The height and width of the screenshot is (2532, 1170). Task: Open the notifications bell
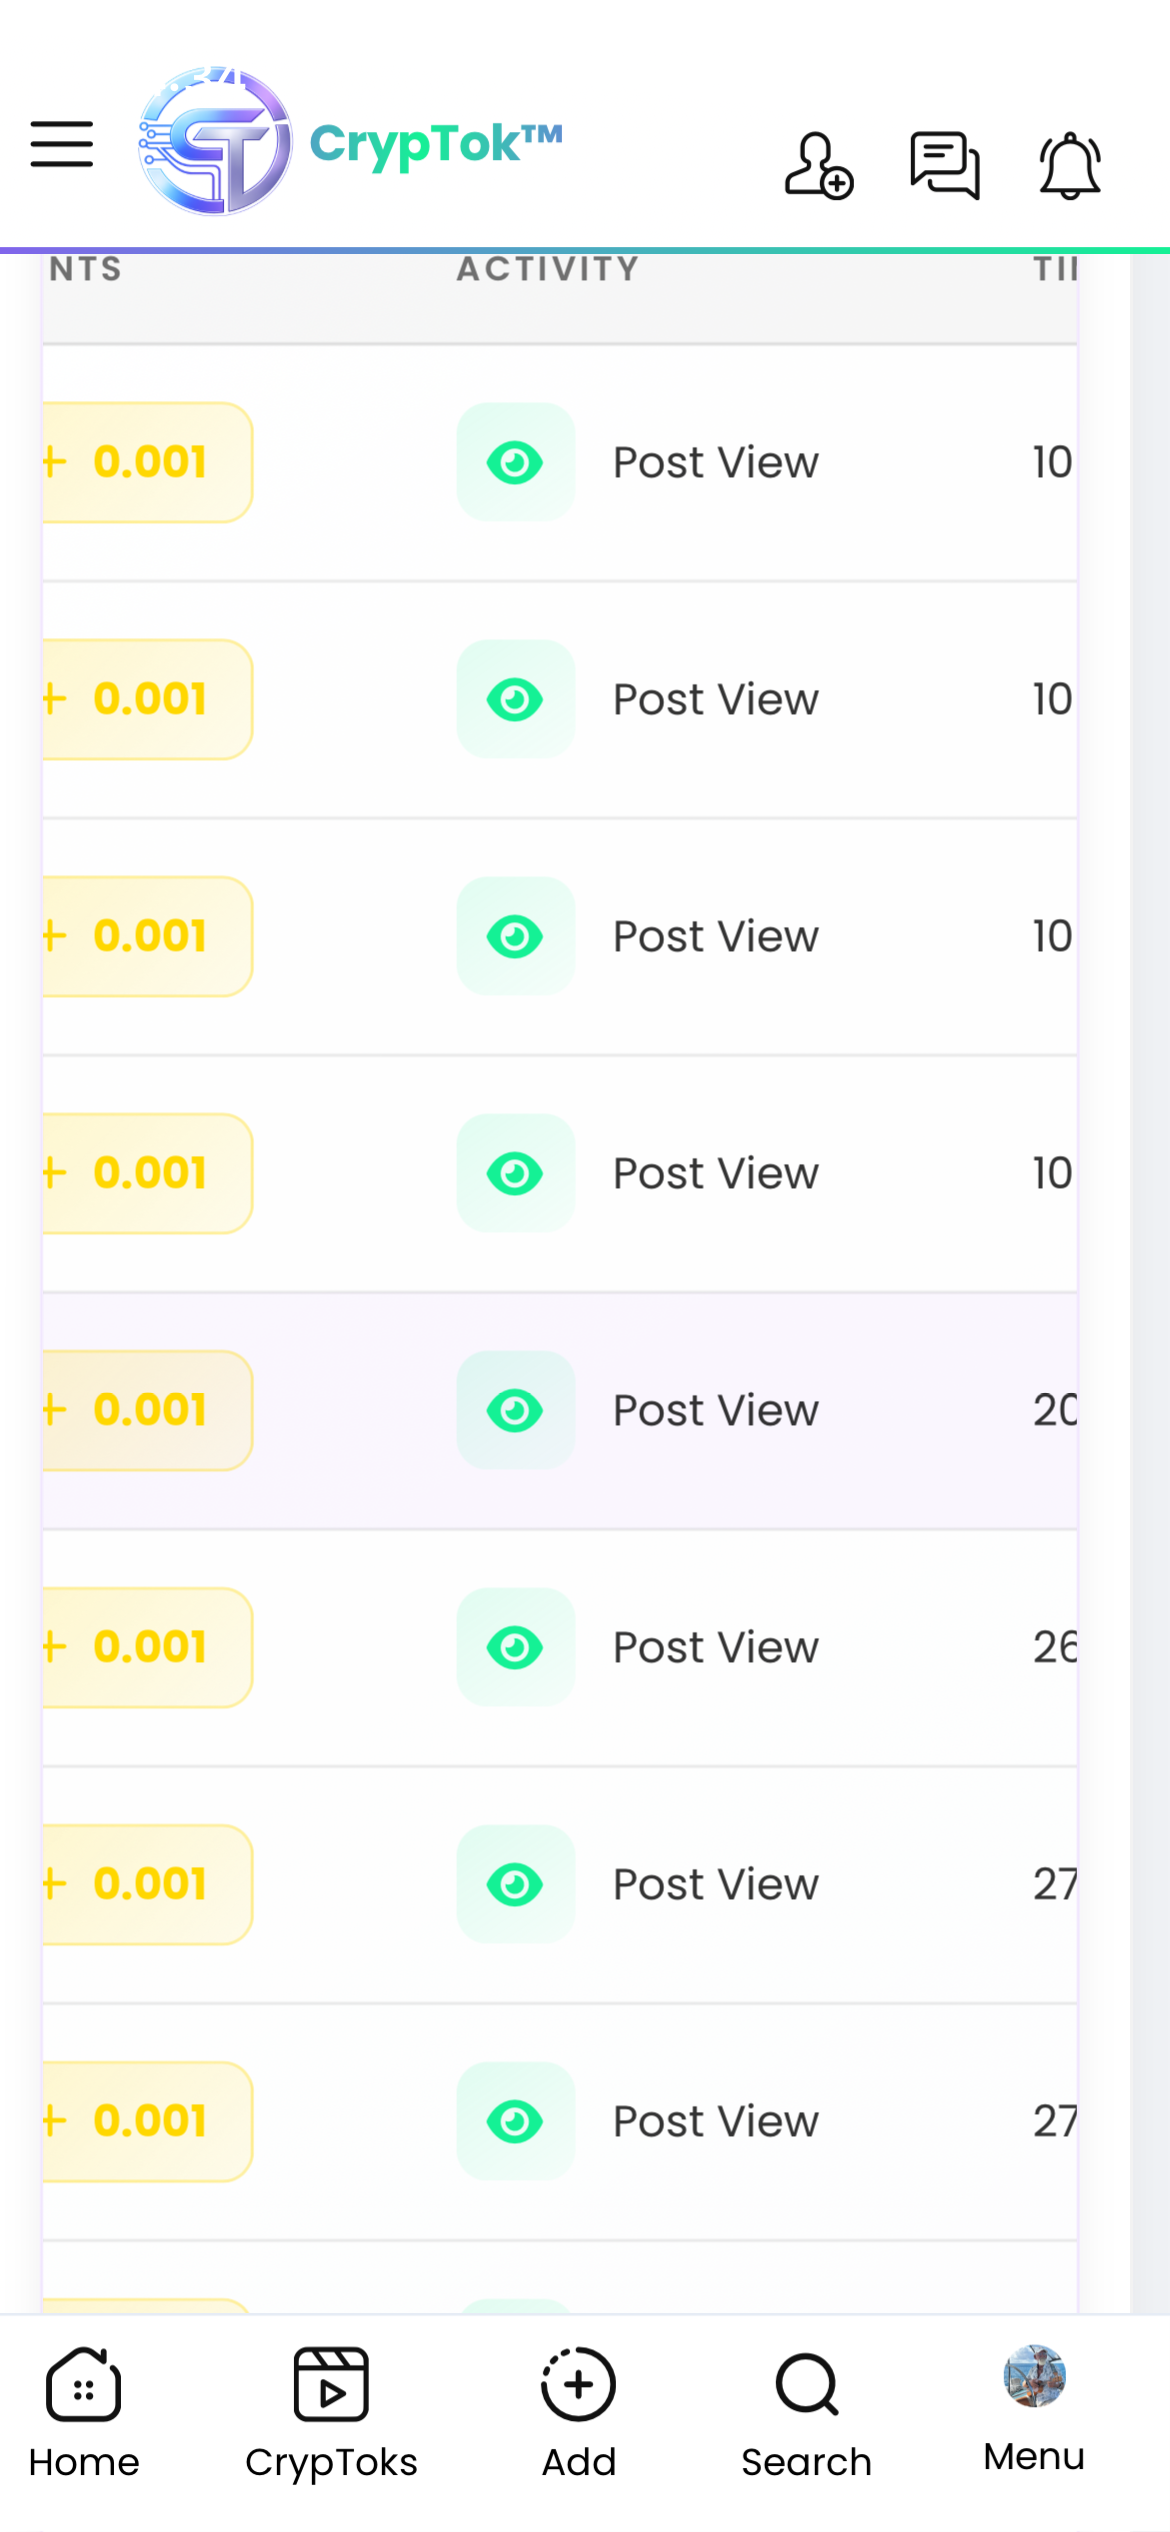(1070, 166)
